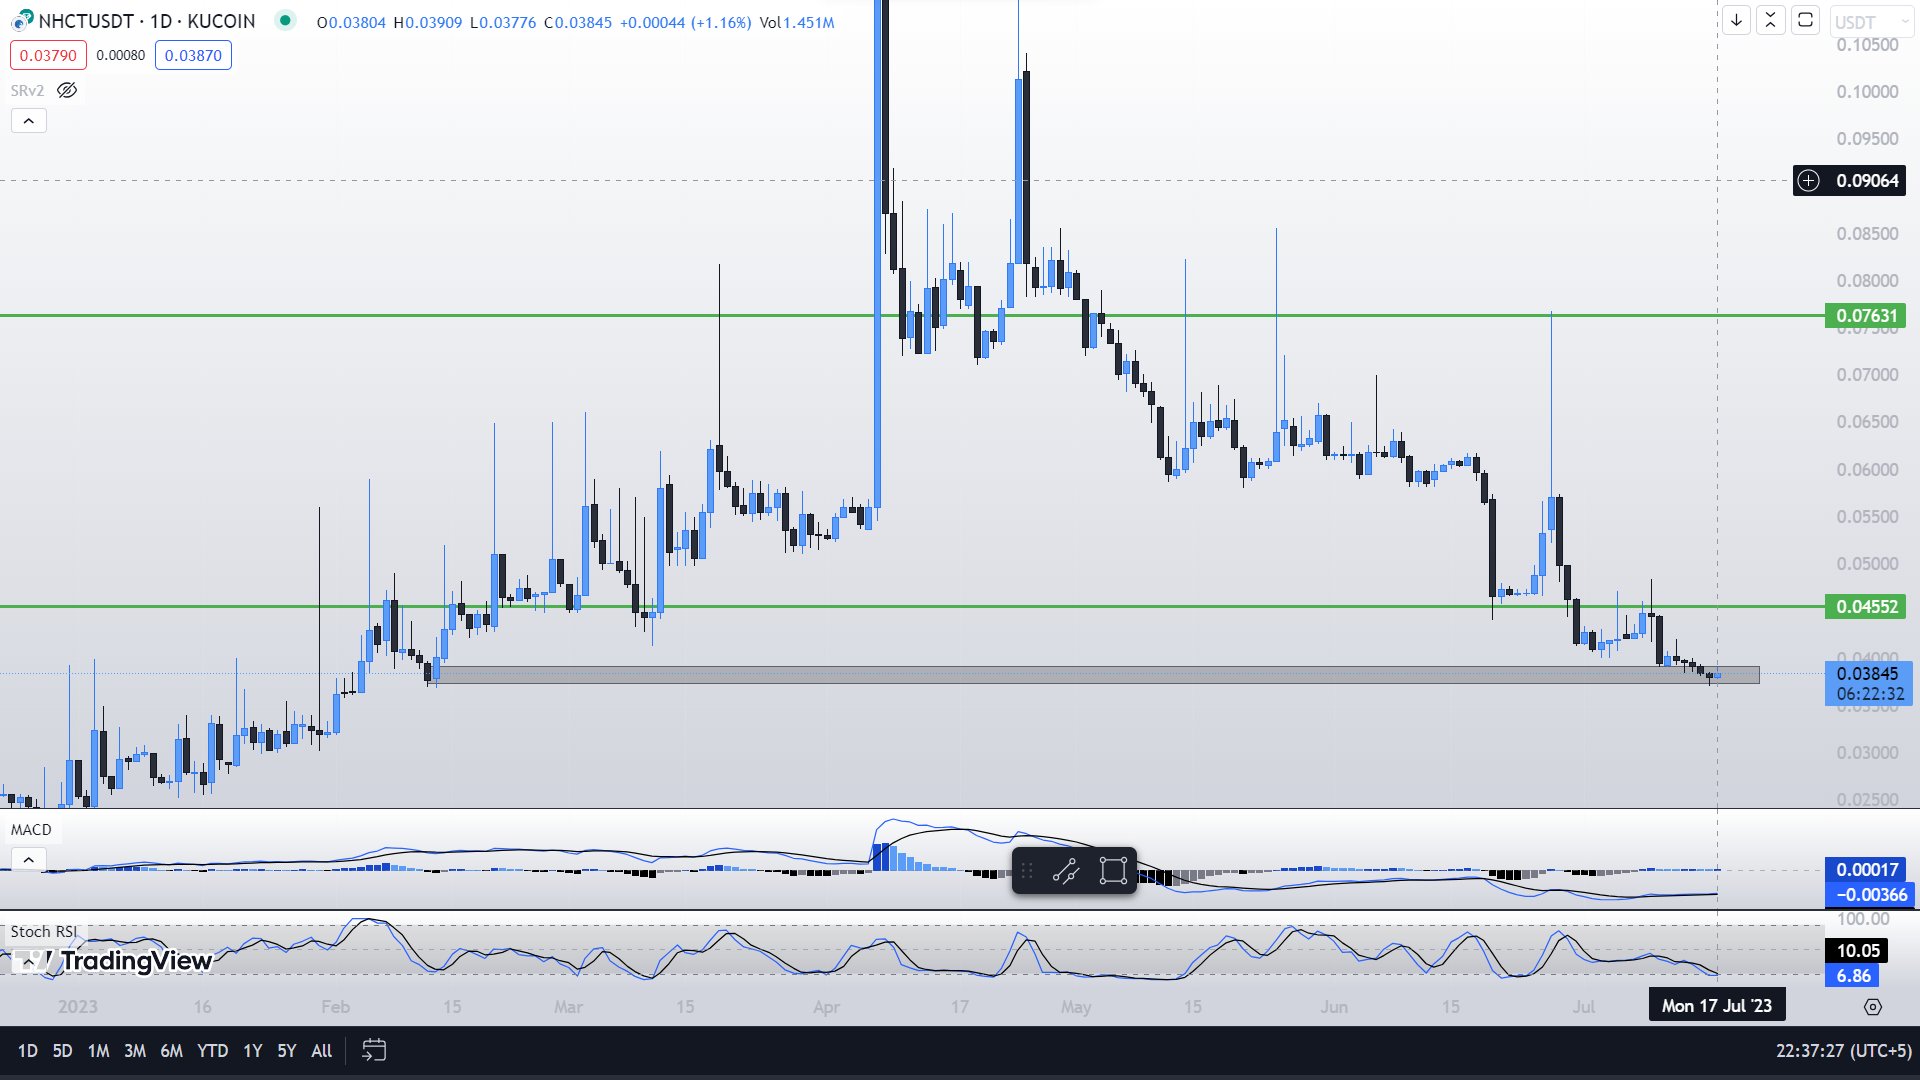This screenshot has width=1920, height=1080.
Task: Click the blue 0.03870 price box
Action: [193, 55]
